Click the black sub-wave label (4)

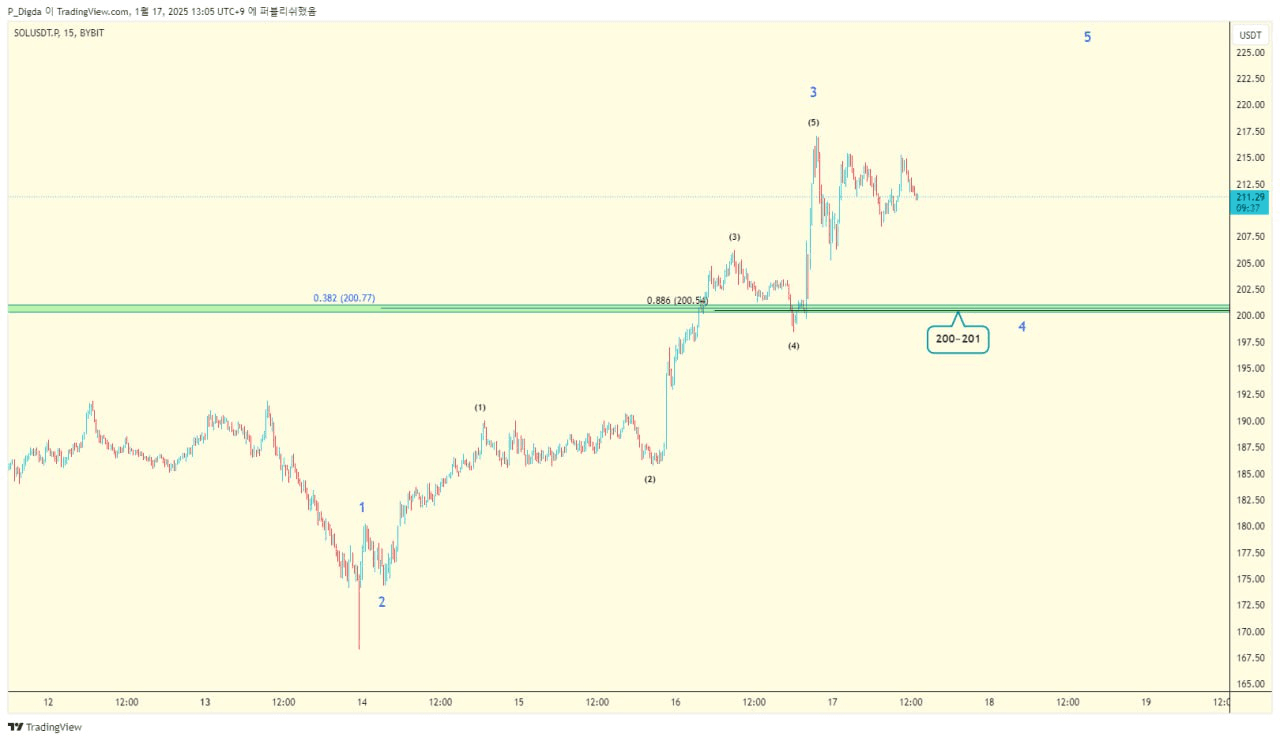pyautogui.click(x=793, y=346)
